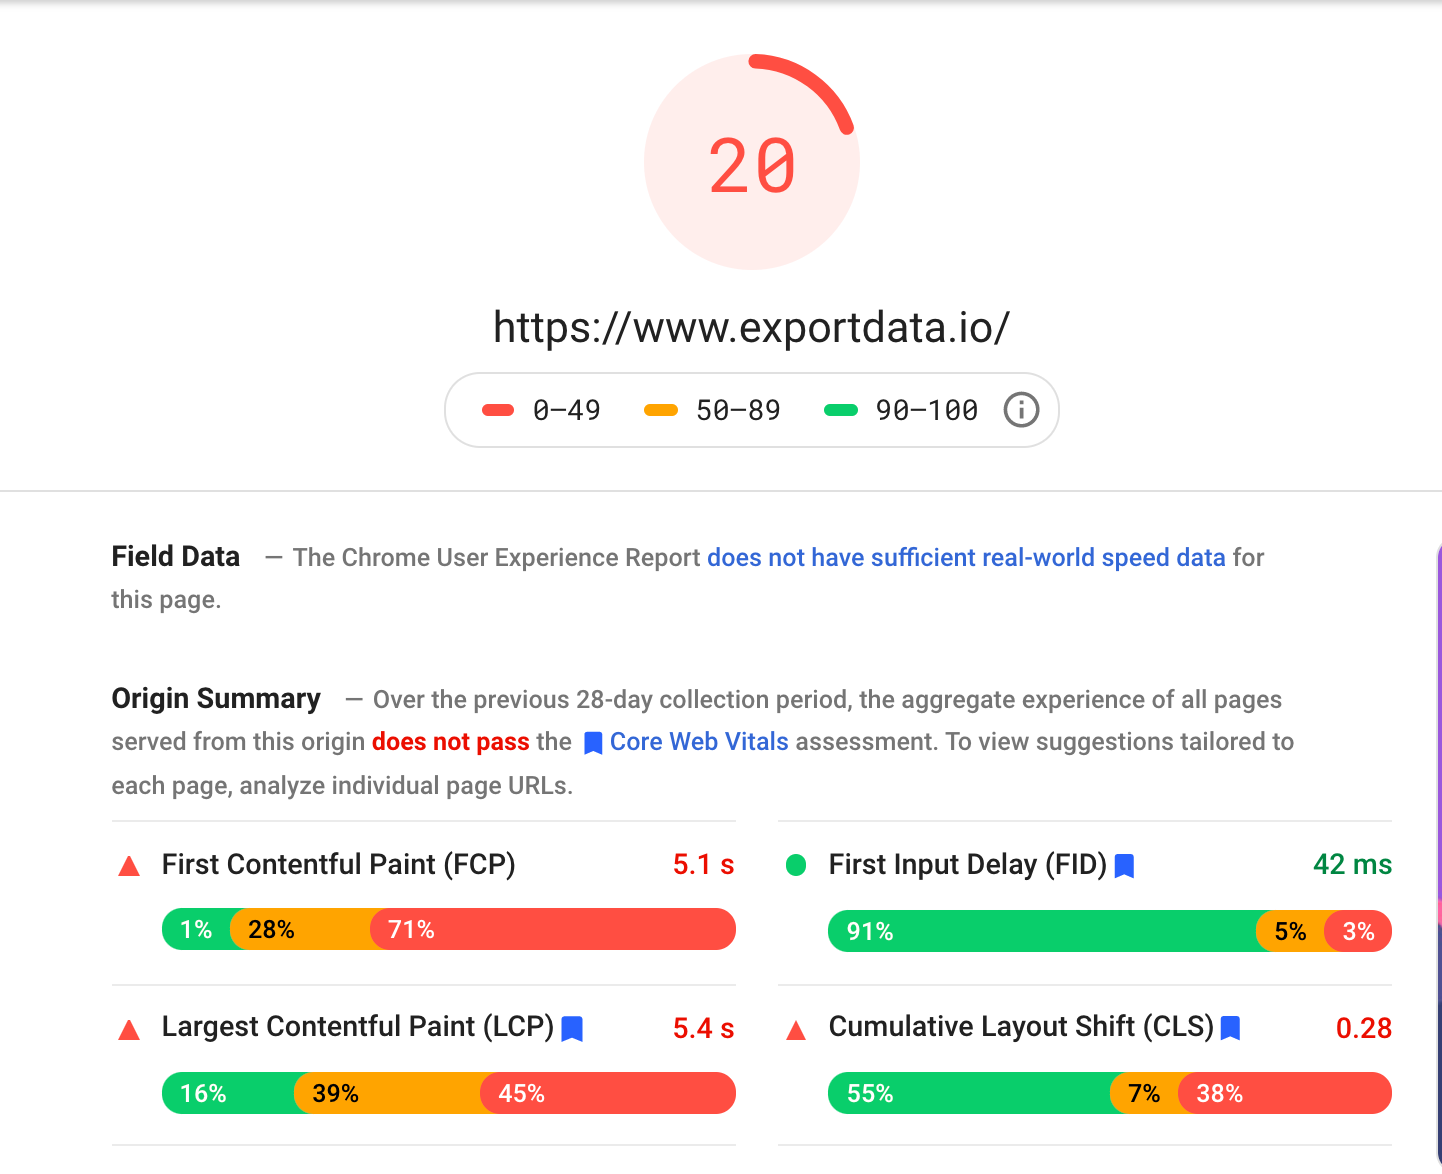
Task: Click the red triangle beside Cumulative Layout Shift
Action: (x=796, y=1029)
